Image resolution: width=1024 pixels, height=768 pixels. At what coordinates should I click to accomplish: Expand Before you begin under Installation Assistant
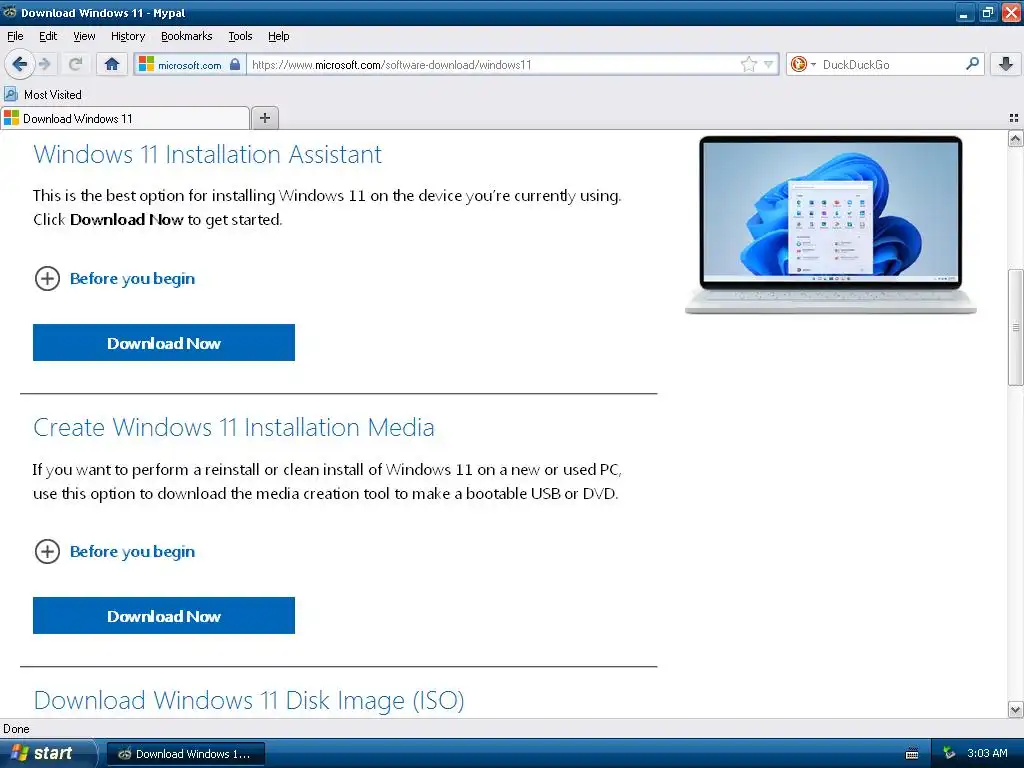pyautogui.click(x=114, y=279)
